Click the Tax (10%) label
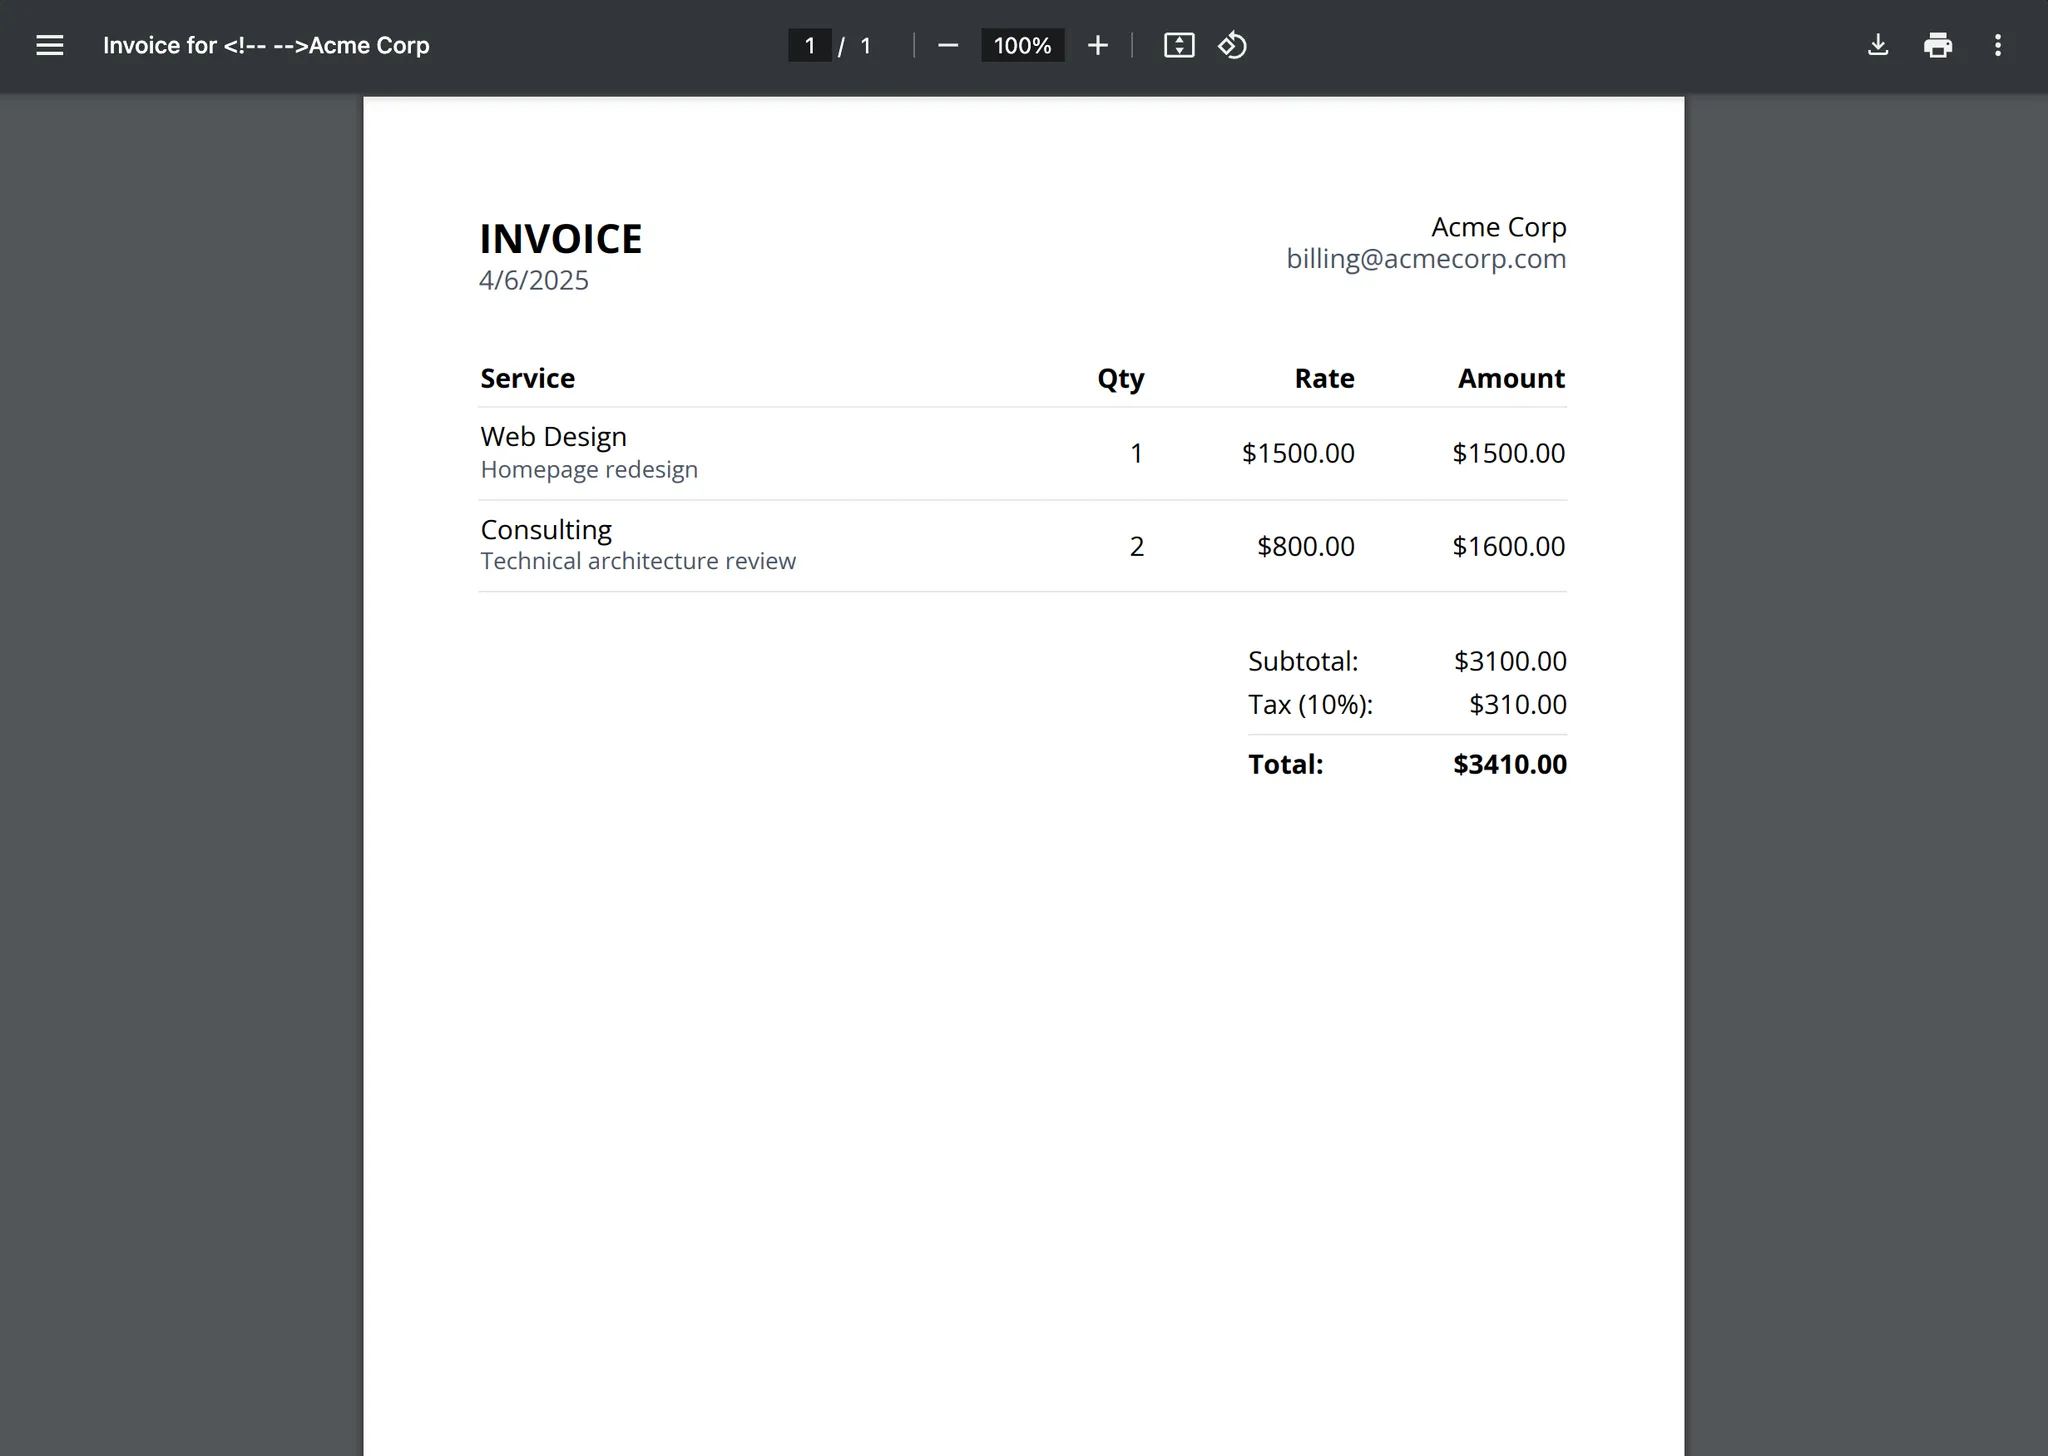Image resolution: width=2048 pixels, height=1456 pixels. point(1310,705)
